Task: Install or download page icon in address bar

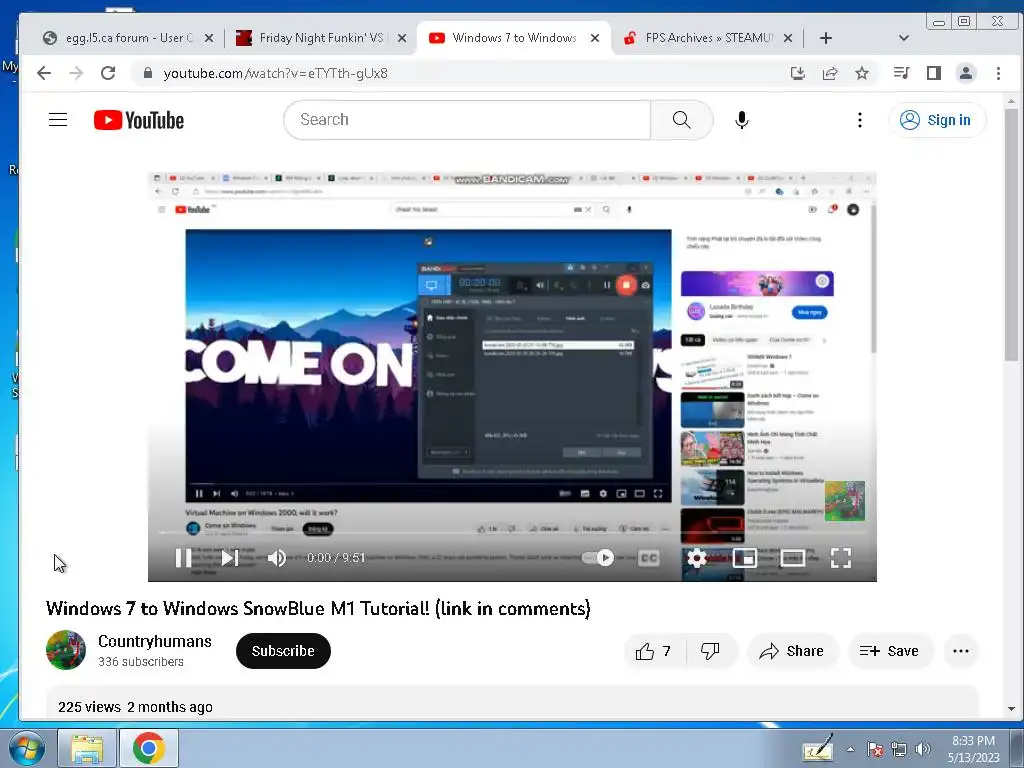Action: 797,73
